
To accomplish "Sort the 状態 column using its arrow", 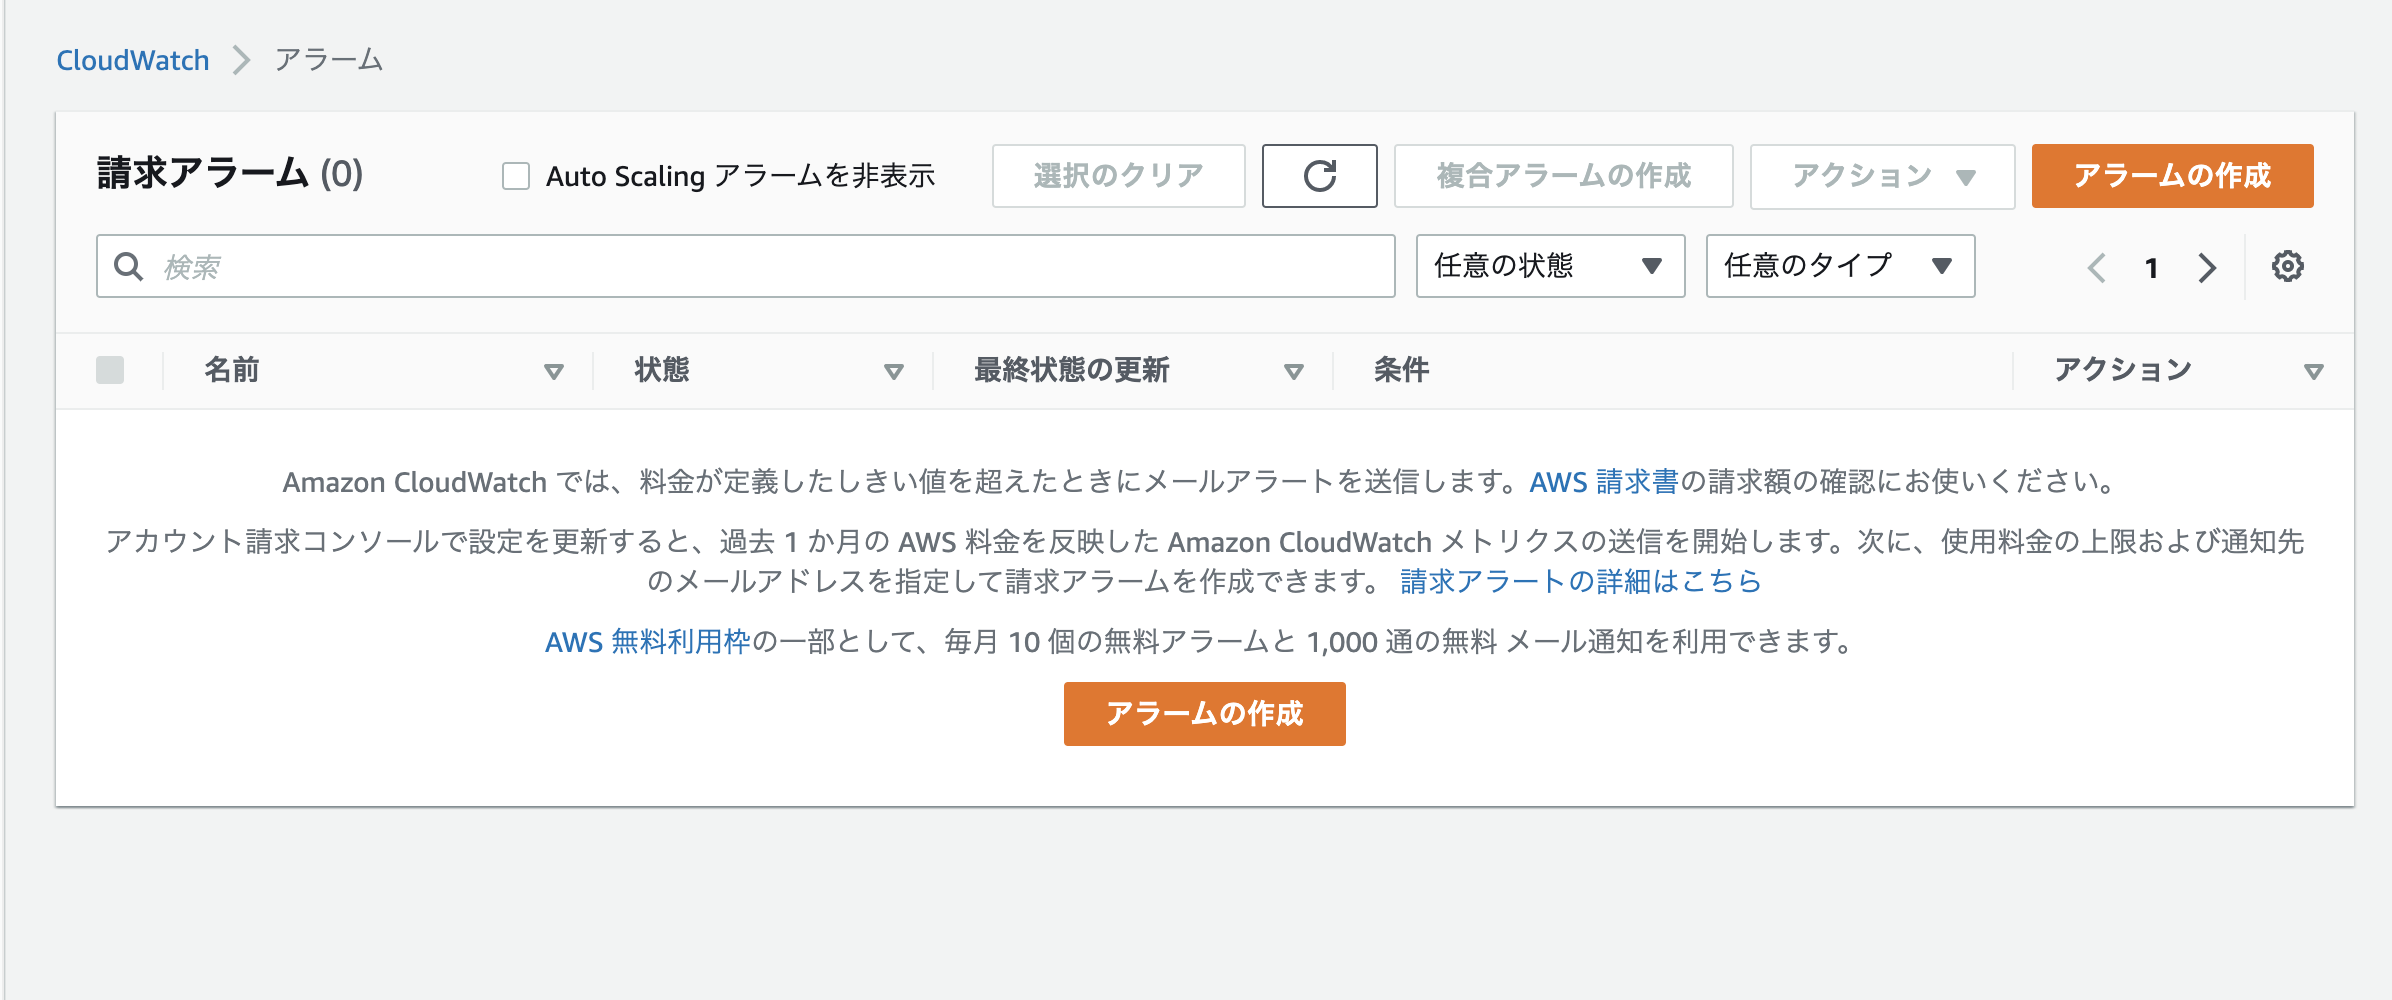I will click(893, 371).
